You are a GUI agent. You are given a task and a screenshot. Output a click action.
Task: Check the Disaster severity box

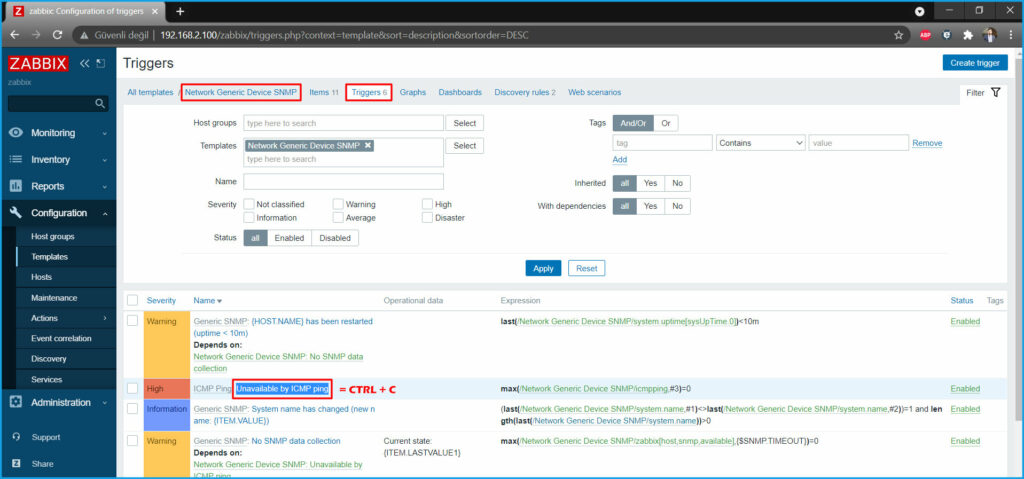point(427,218)
